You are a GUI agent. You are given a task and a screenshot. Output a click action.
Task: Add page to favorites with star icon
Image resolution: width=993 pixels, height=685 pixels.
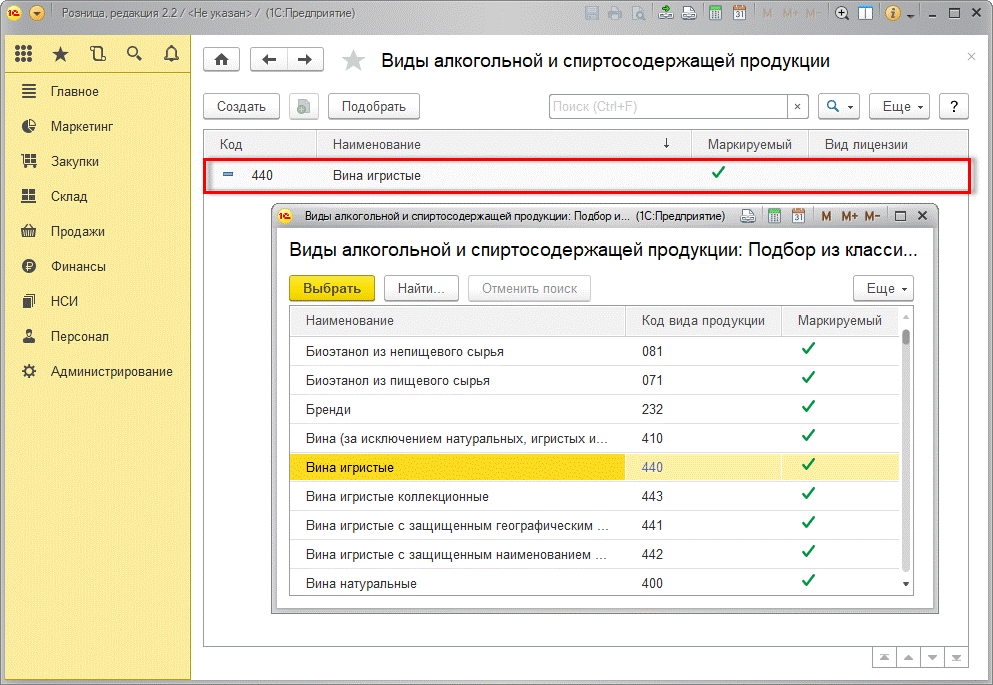pyautogui.click(x=353, y=61)
